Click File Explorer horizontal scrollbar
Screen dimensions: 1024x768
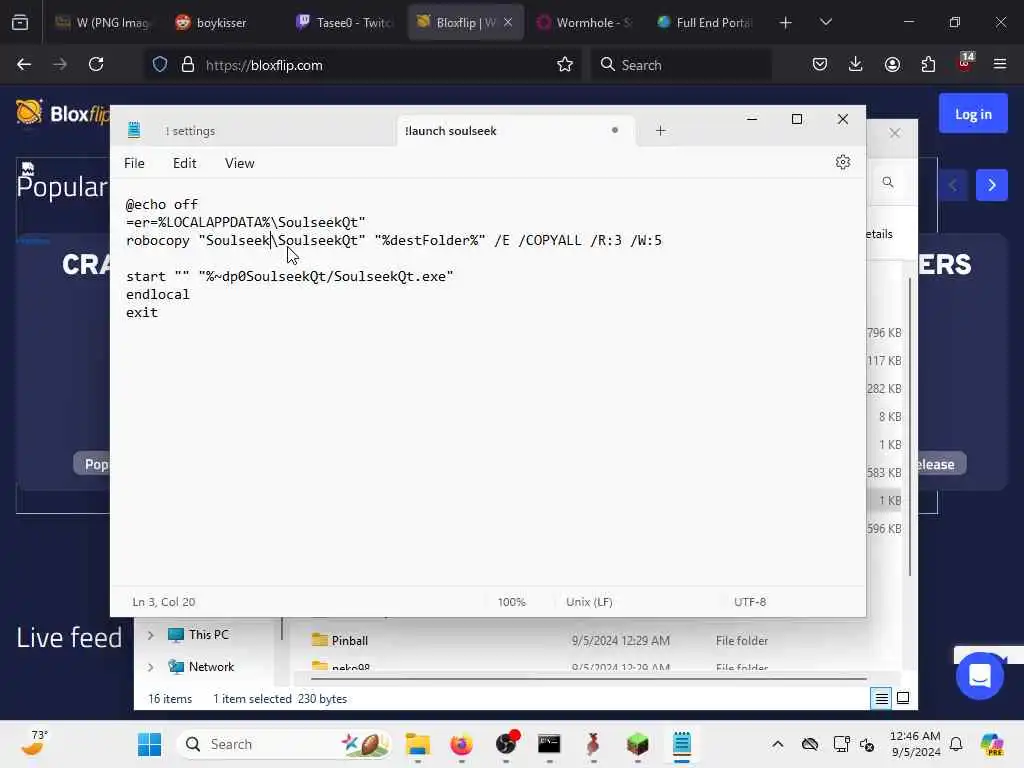tap(588, 679)
